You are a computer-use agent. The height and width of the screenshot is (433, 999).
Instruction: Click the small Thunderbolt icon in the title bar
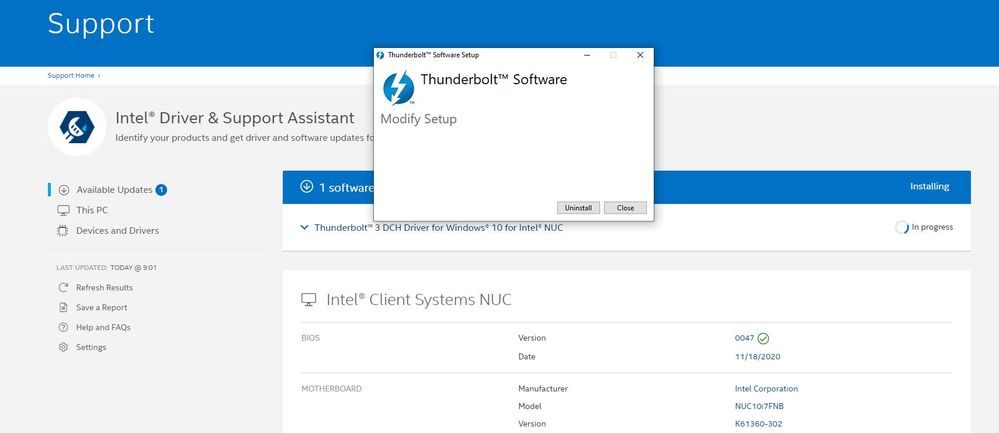(380, 55)
